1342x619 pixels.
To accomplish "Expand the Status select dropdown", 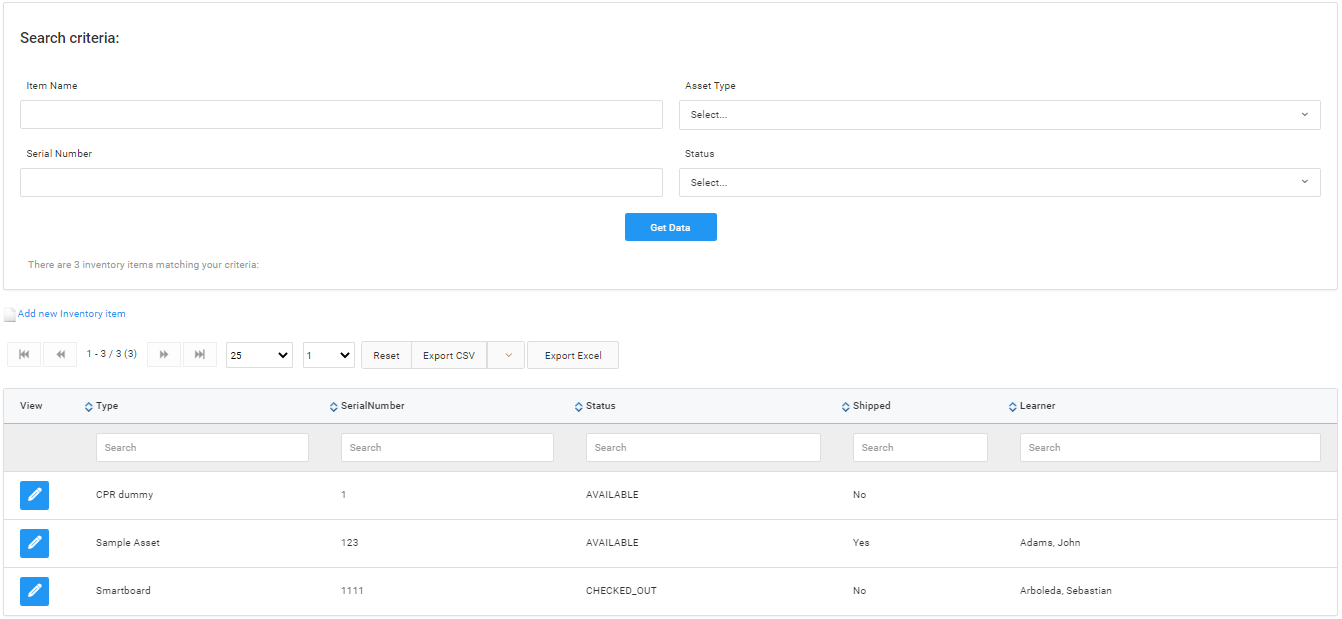I will pyautogui.click(x=999, y=183).
